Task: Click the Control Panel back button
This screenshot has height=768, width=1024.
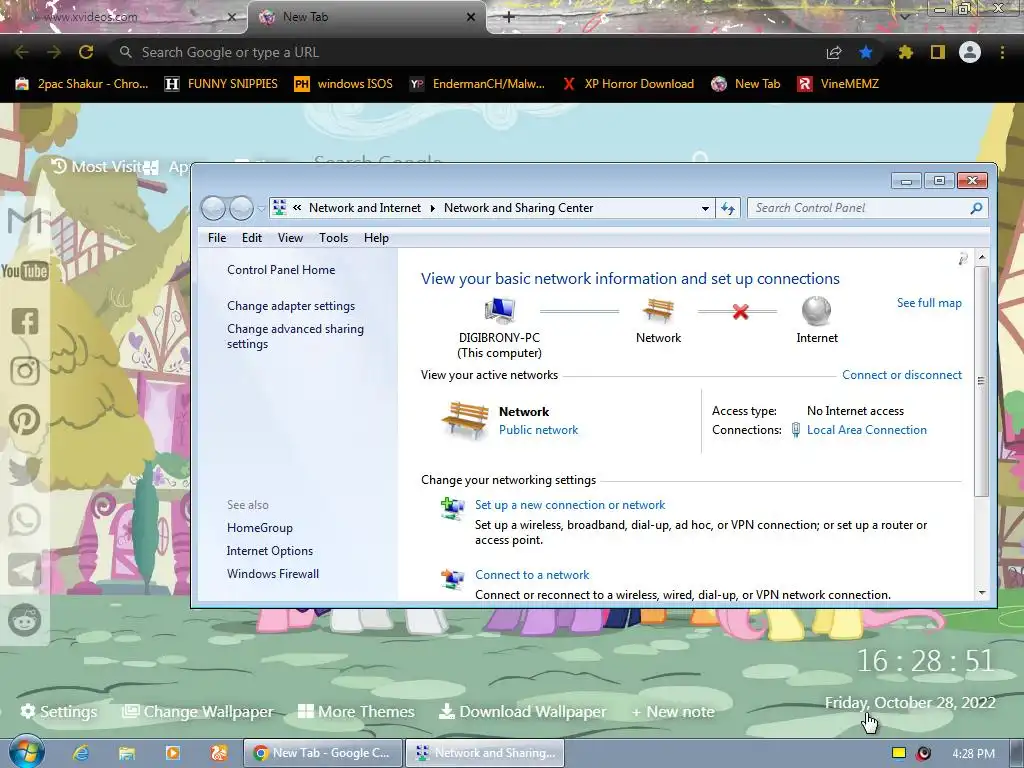Action: click(x=214, y=208)
